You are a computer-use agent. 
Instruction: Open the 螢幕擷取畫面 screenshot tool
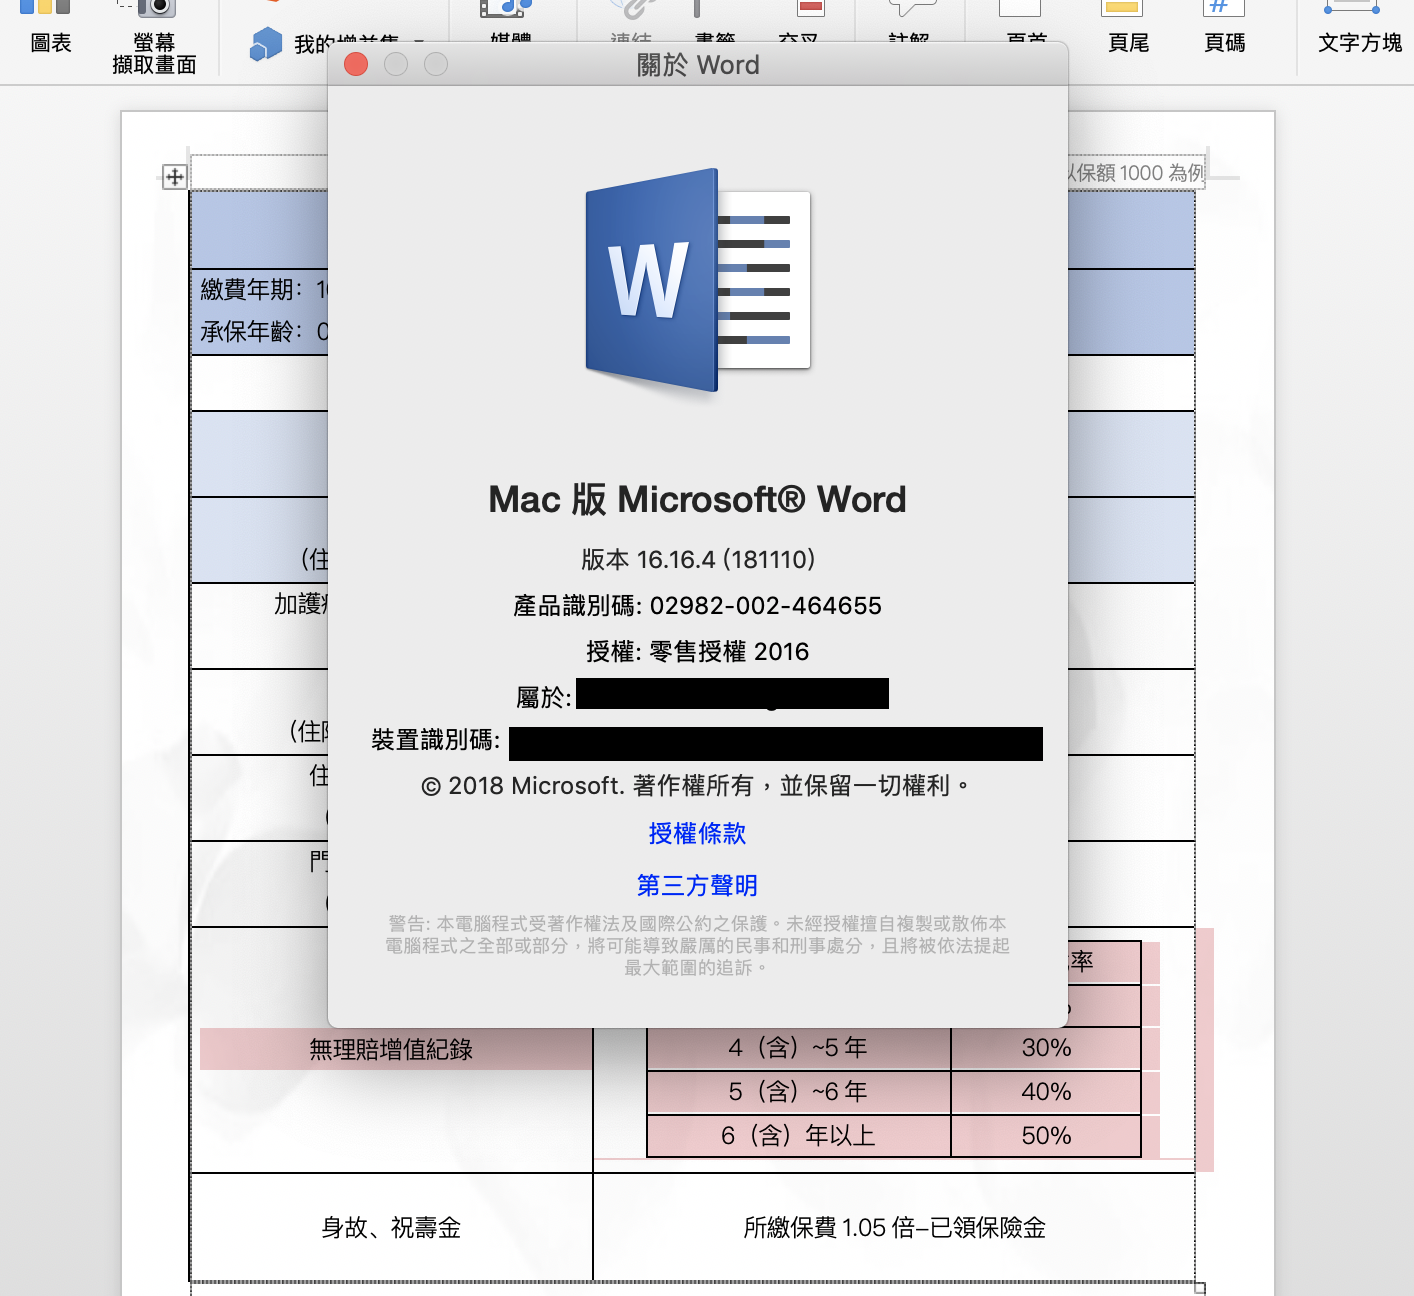(x=154, y=38)
